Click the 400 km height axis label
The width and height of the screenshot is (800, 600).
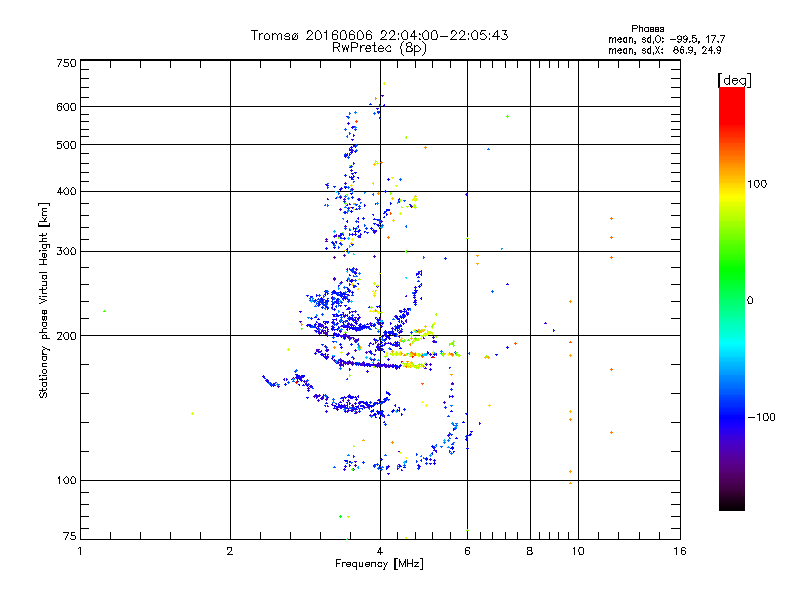point(66,192)
